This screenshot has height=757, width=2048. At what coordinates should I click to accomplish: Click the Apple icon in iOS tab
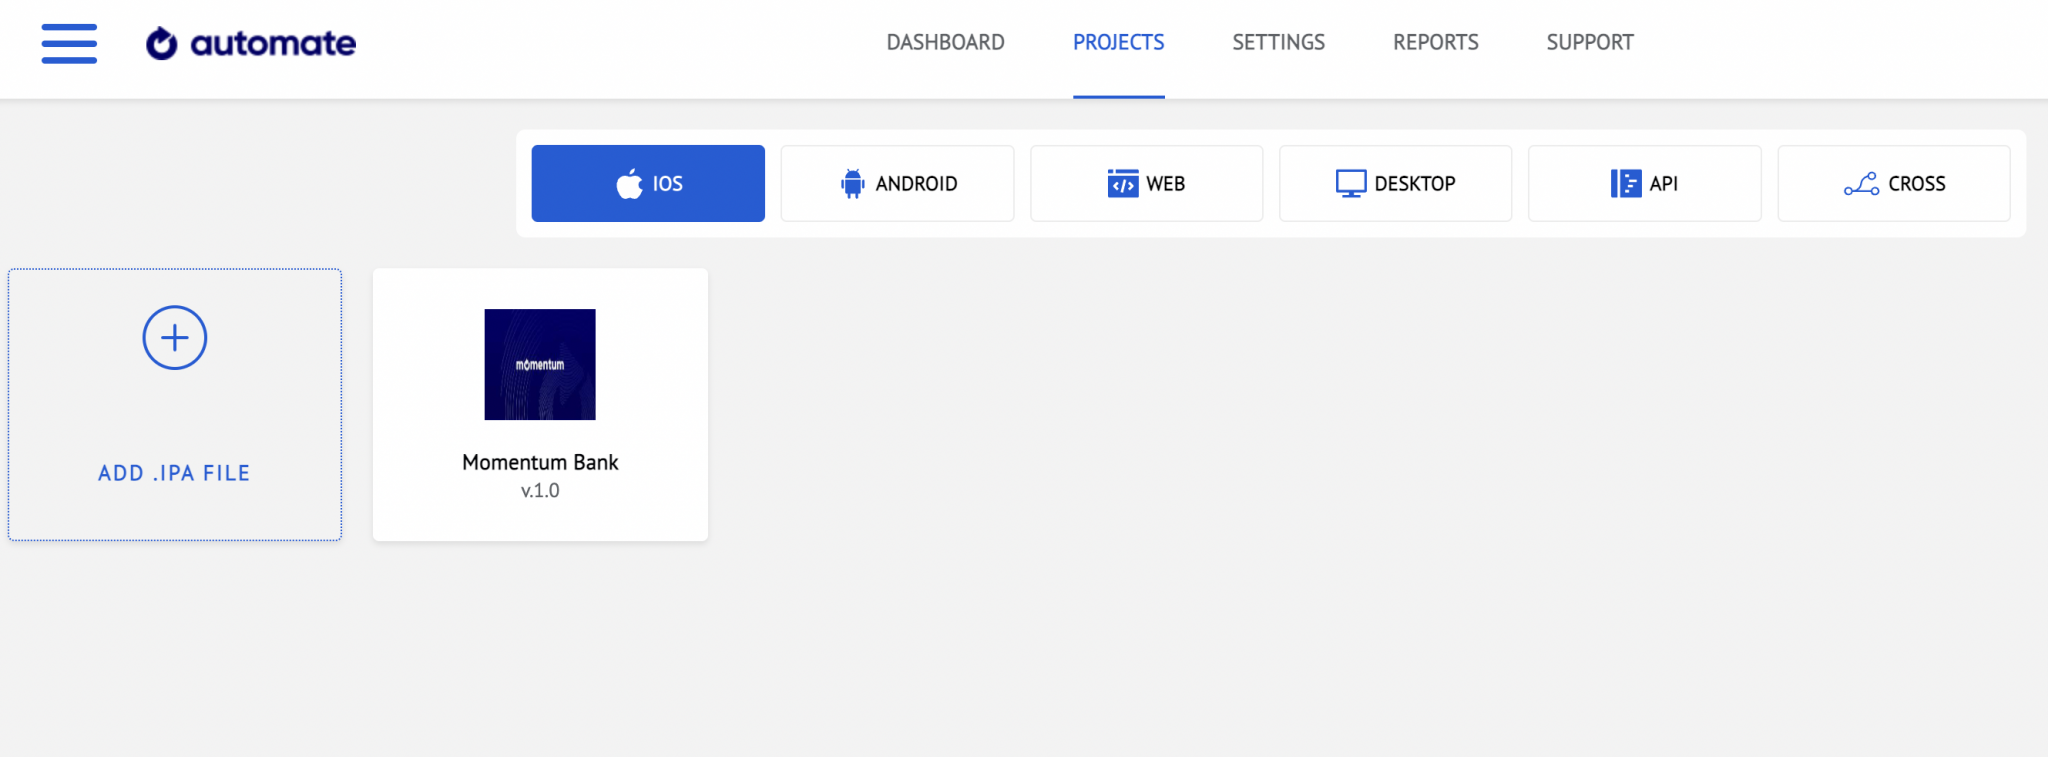[629, 184]
